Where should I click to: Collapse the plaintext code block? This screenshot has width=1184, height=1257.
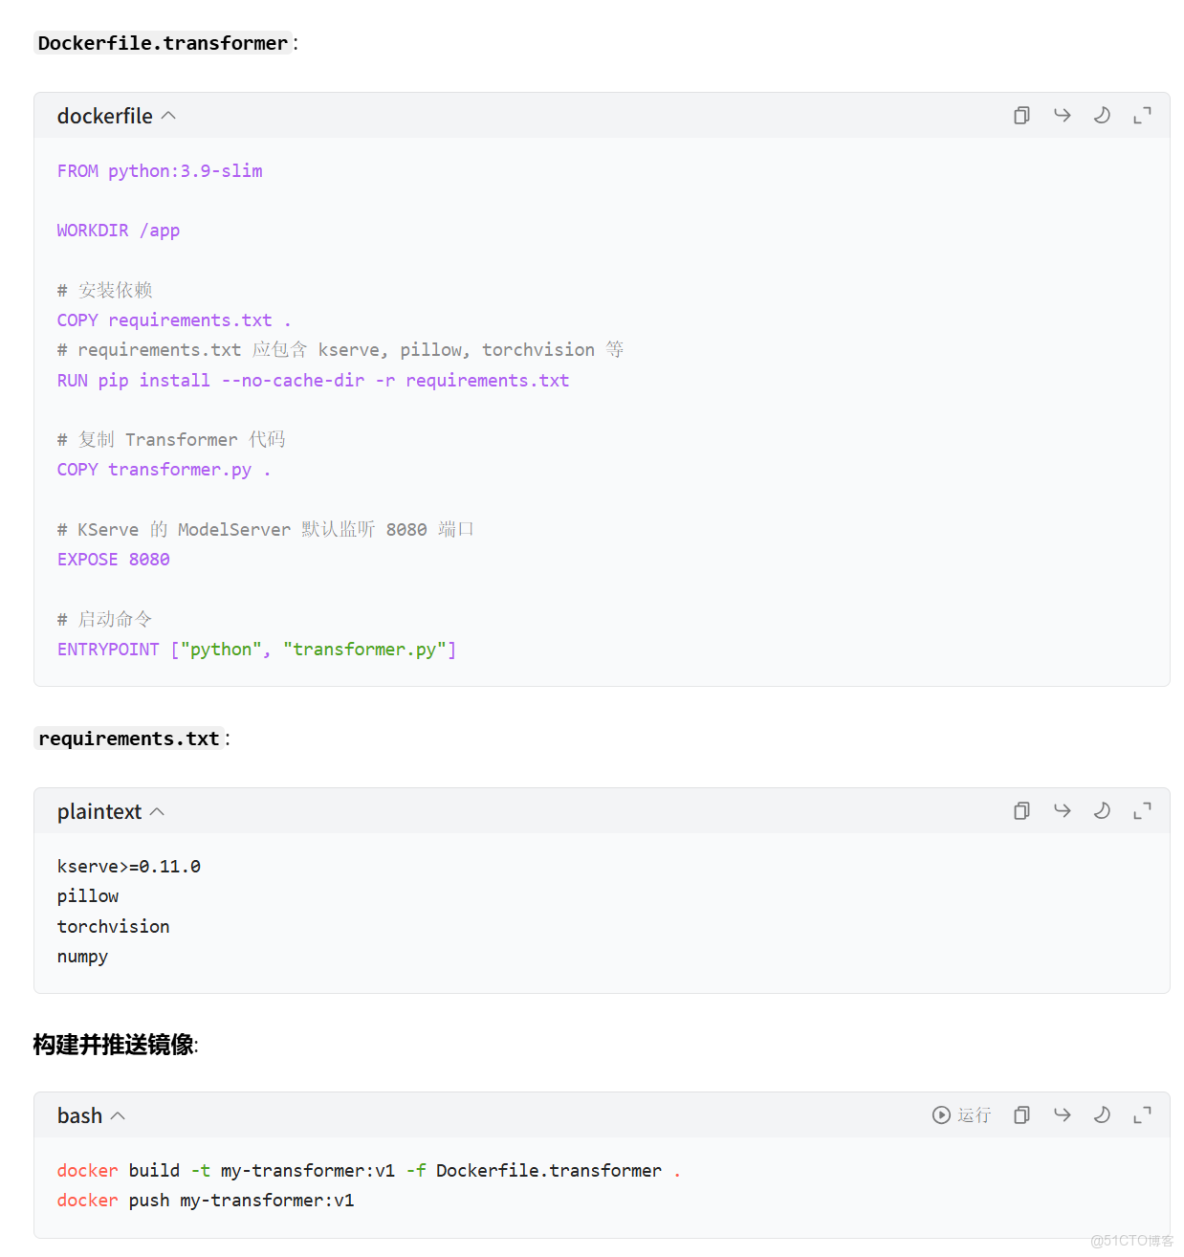point(157,812)
